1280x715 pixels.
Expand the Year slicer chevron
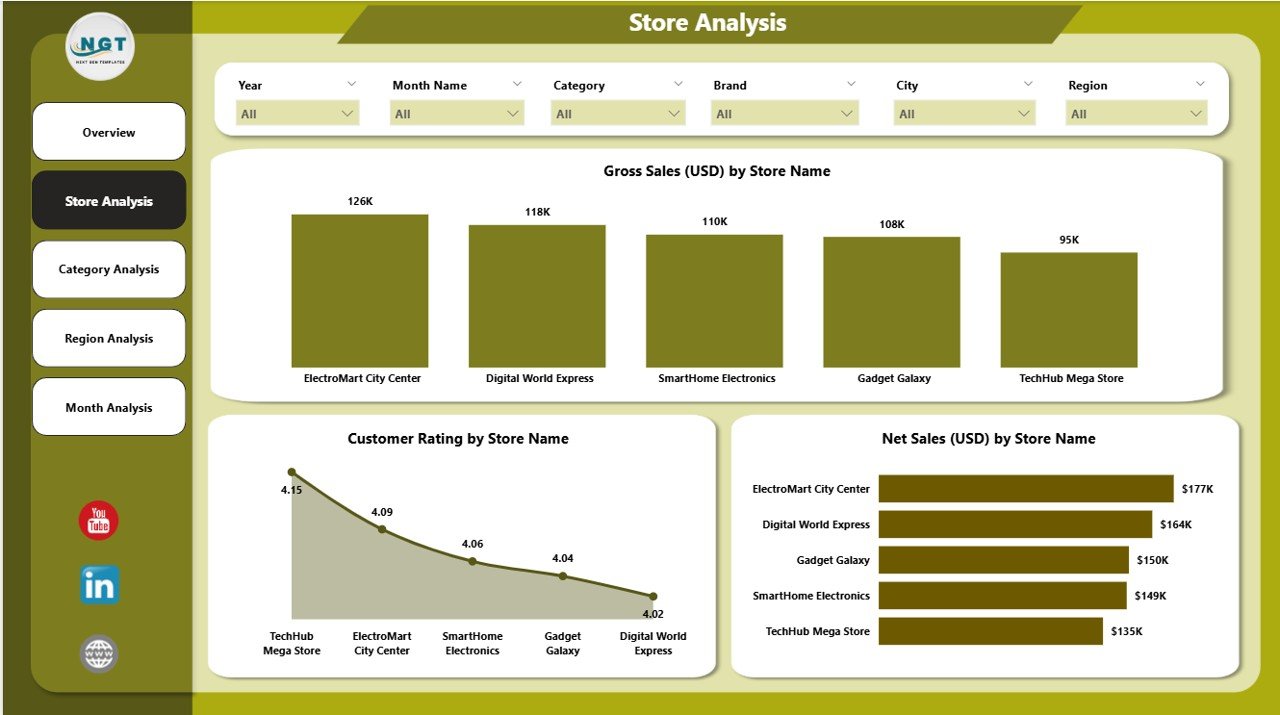pyautogui.click(x=351, y=85)
